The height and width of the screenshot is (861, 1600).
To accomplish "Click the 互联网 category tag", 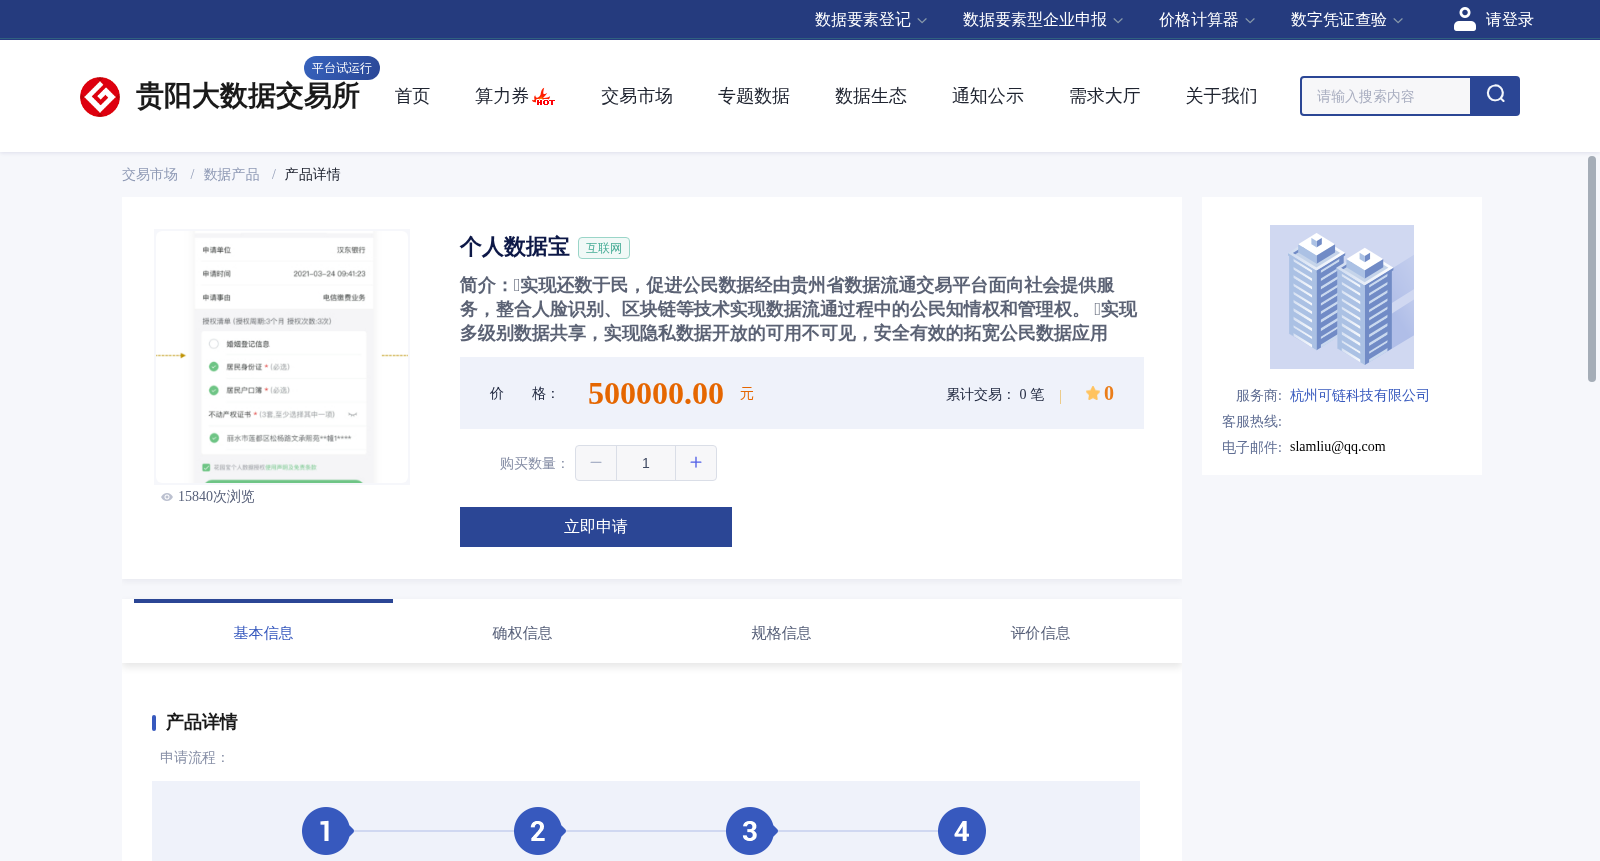I will pos(604,248).
